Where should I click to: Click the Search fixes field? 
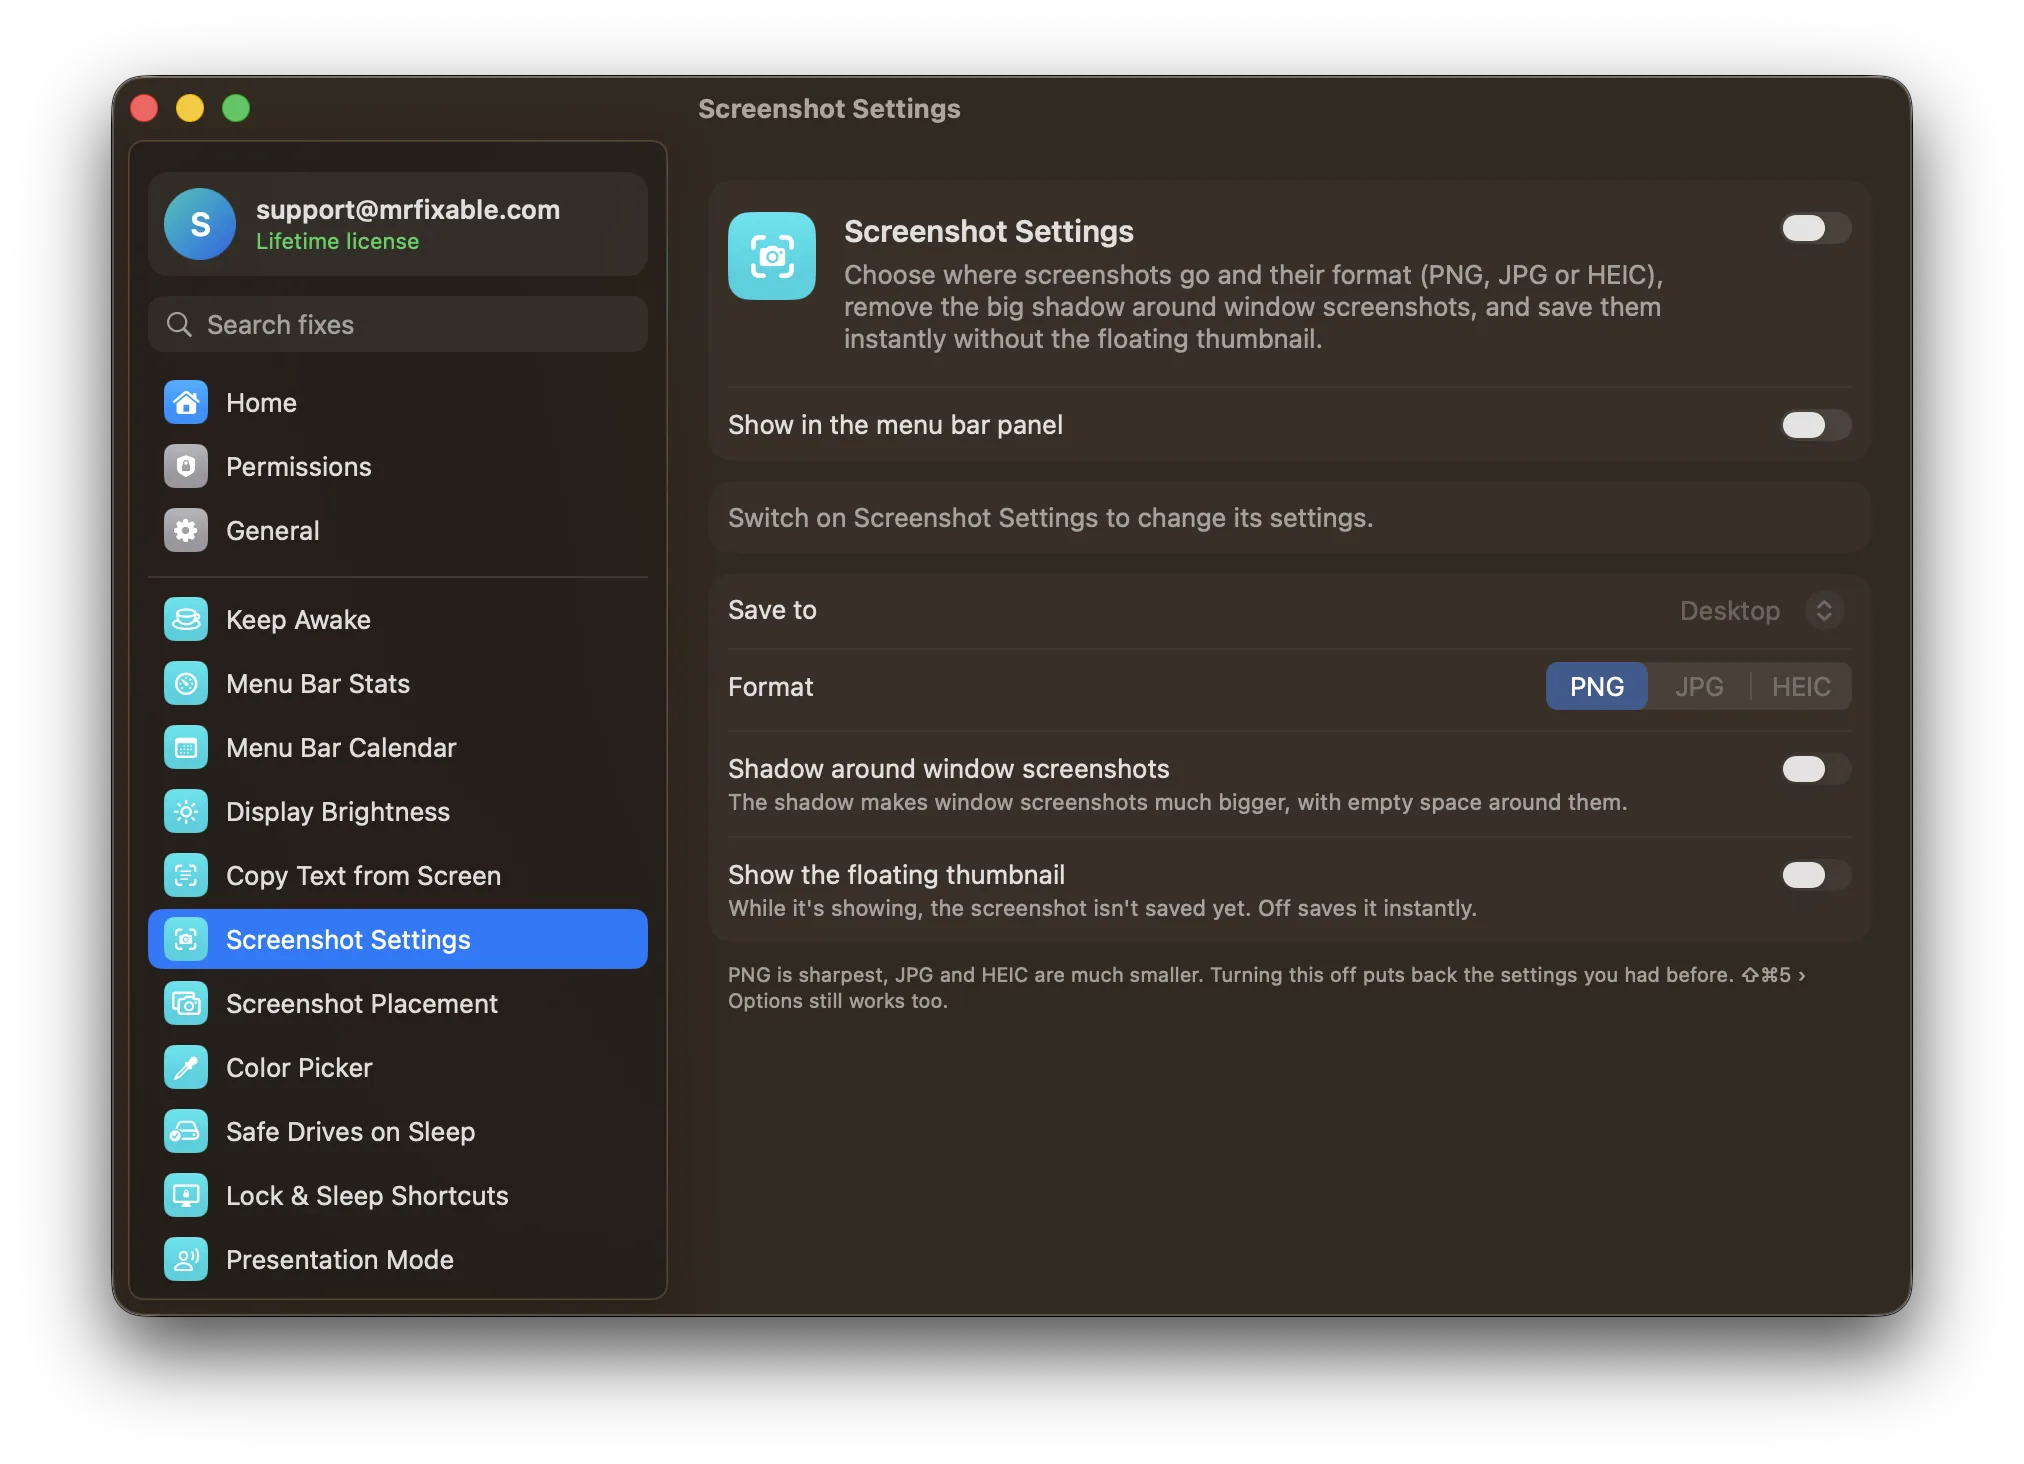pyautogui.click(x=398, y=324)
